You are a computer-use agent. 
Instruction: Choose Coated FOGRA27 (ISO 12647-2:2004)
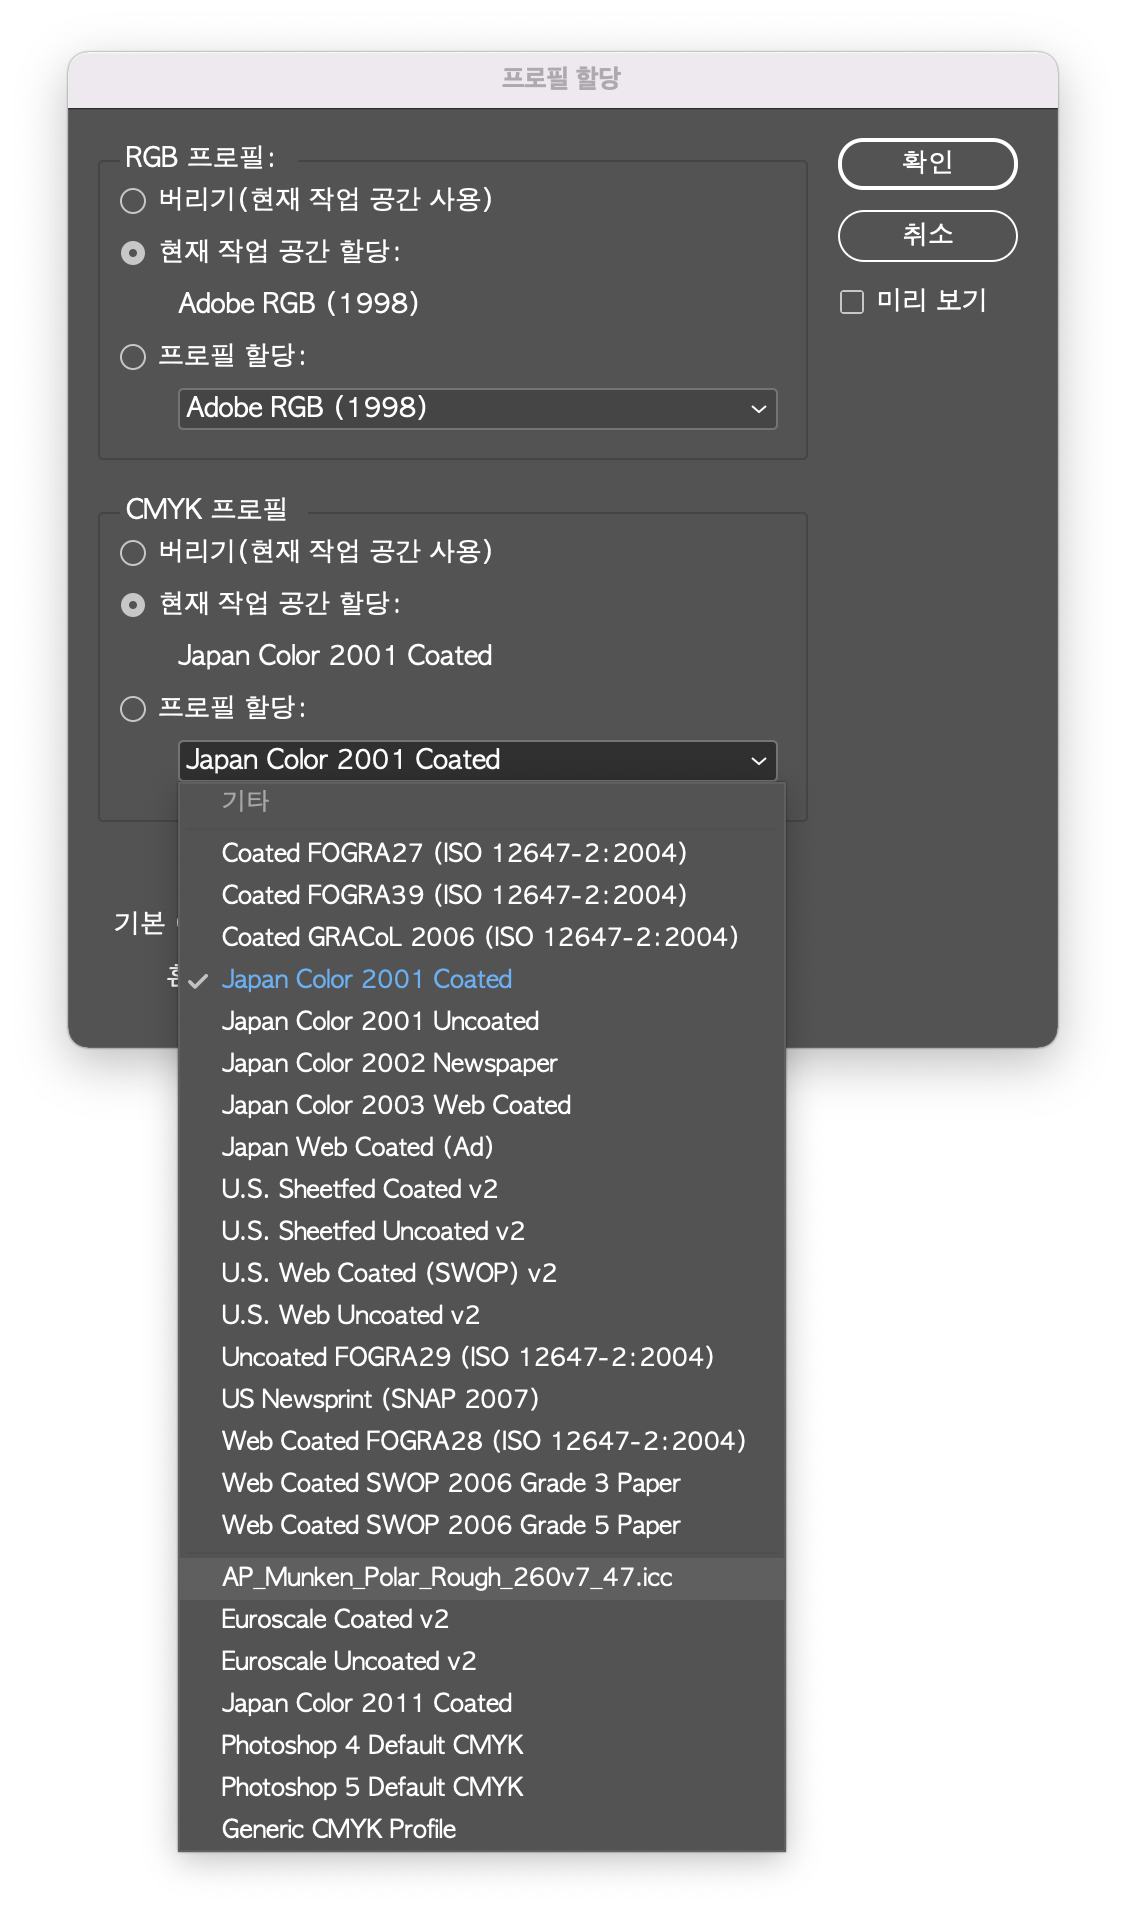pos(482,853)
